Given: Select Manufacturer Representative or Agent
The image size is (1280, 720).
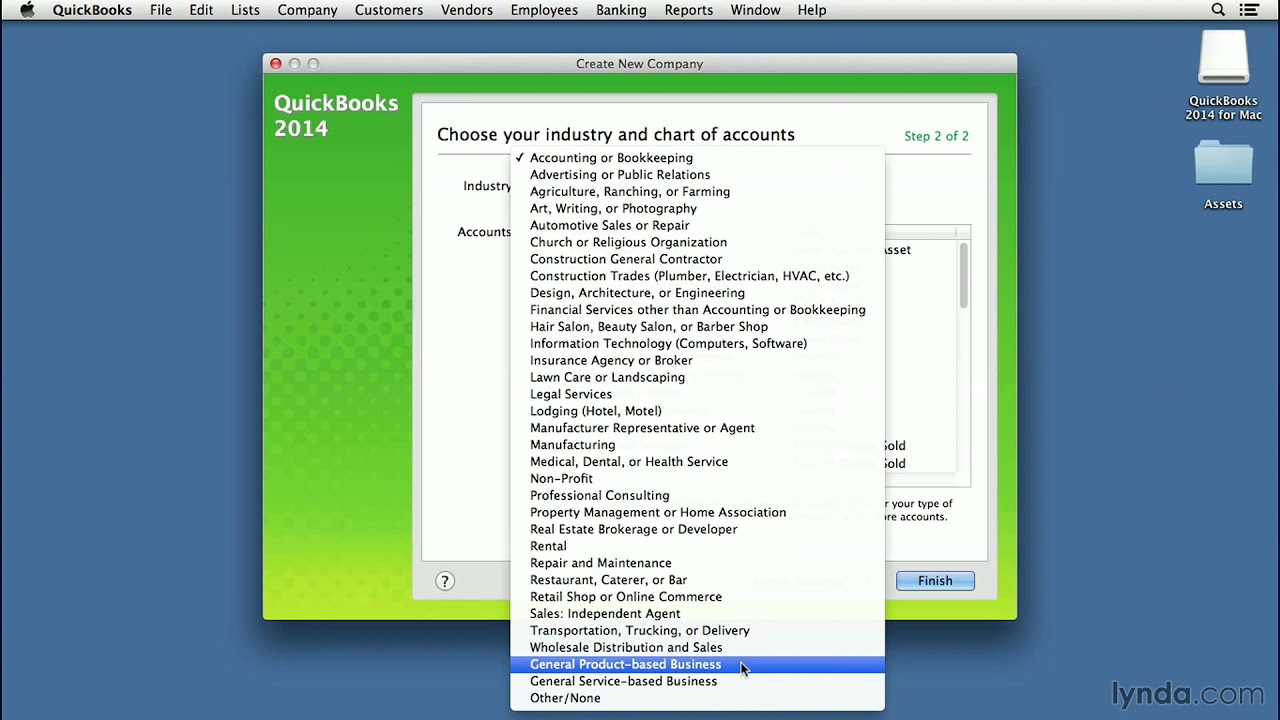Looking at the screenshot, I should point(697,428).
